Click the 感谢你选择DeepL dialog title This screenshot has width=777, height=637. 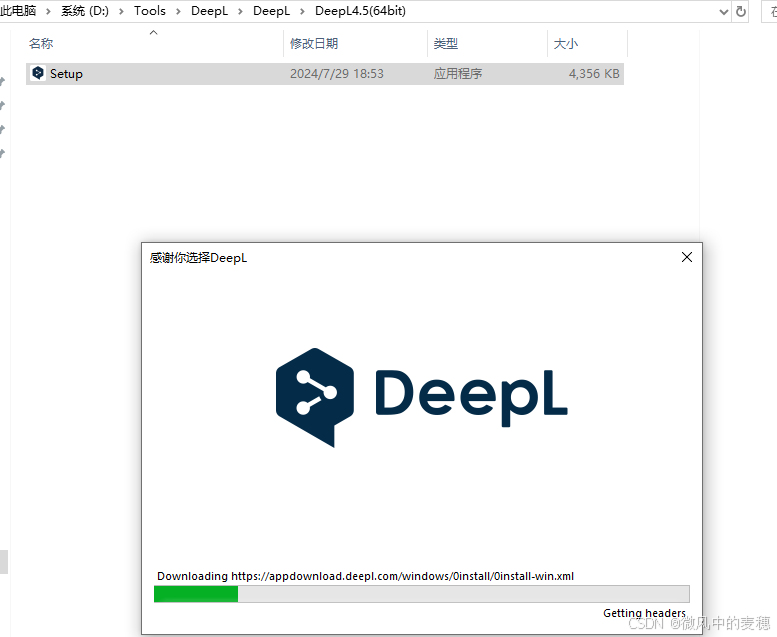[x=198, y=258]
